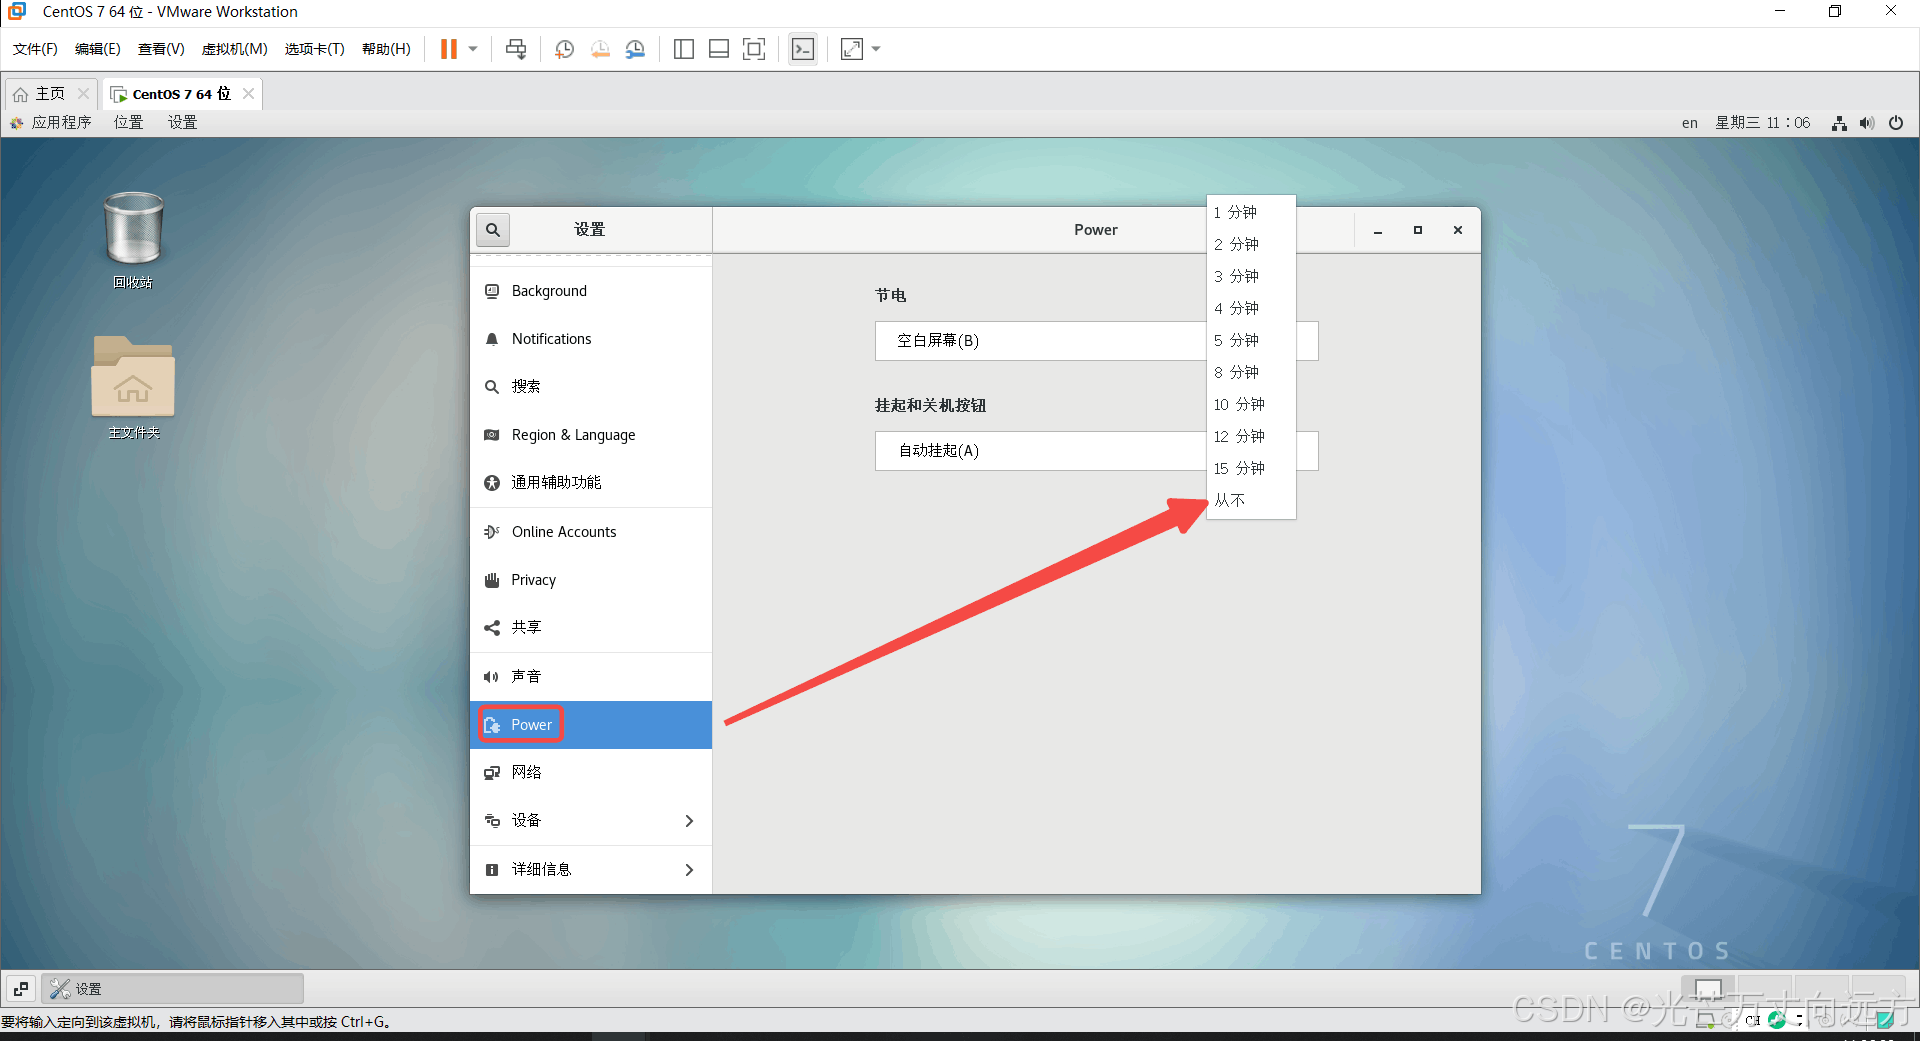Click the 自动挂起(A) row
This screenshot has width=1920, height=1041.
pyautogui.click(x=1096, y=451)
